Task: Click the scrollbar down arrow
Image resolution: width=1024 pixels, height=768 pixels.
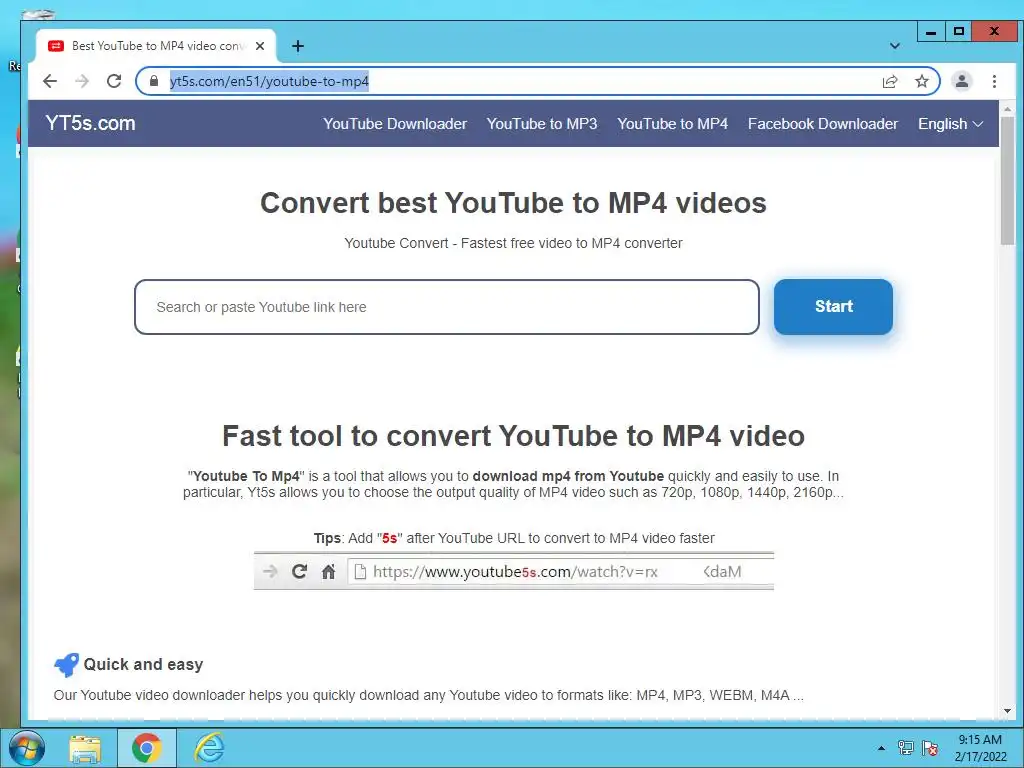Action: [x=1008, y=711]
